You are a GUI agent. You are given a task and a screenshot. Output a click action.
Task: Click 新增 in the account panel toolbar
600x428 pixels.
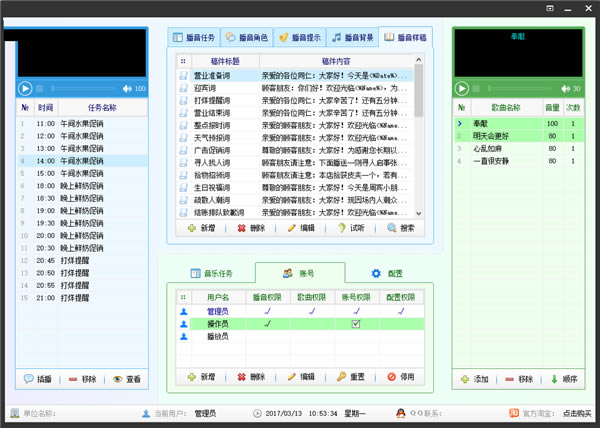[x=201, y=377]
